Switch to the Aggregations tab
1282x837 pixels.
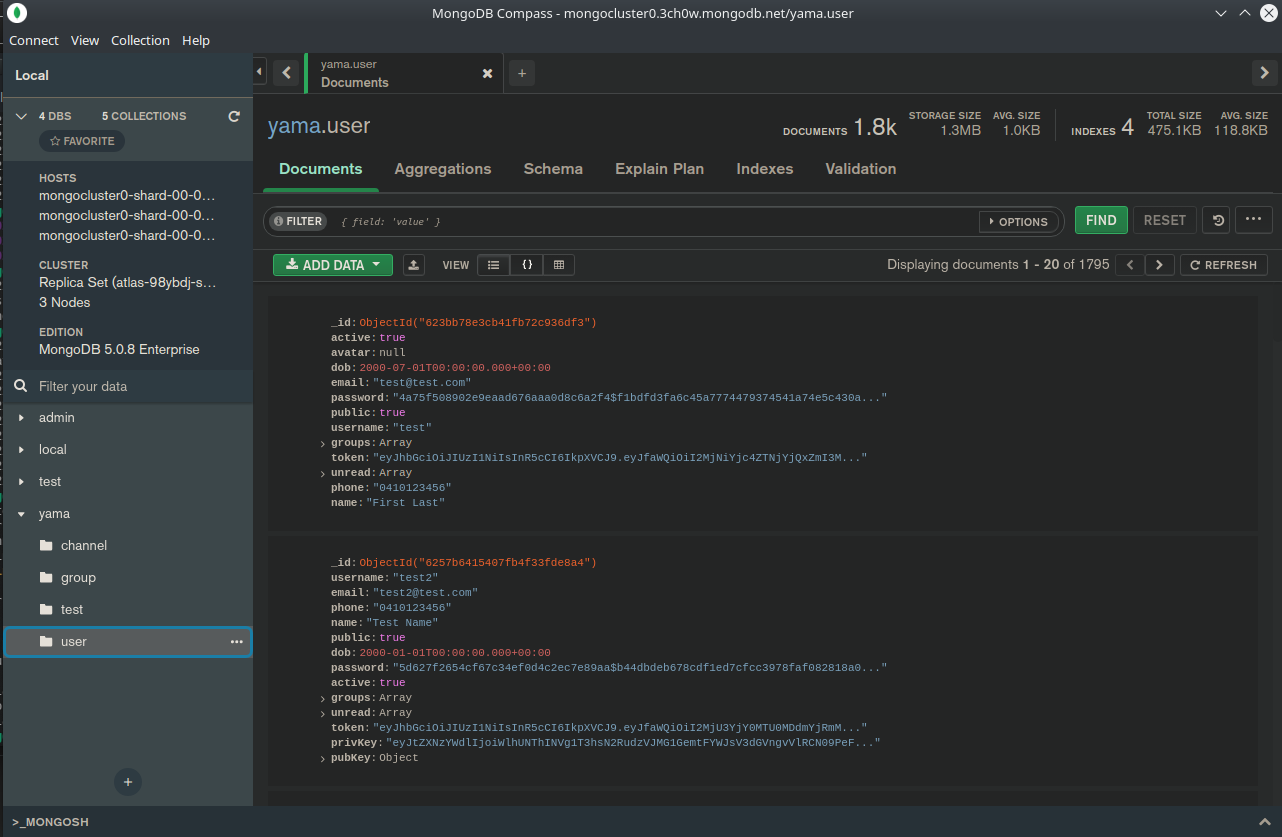[x=442, y=169]
